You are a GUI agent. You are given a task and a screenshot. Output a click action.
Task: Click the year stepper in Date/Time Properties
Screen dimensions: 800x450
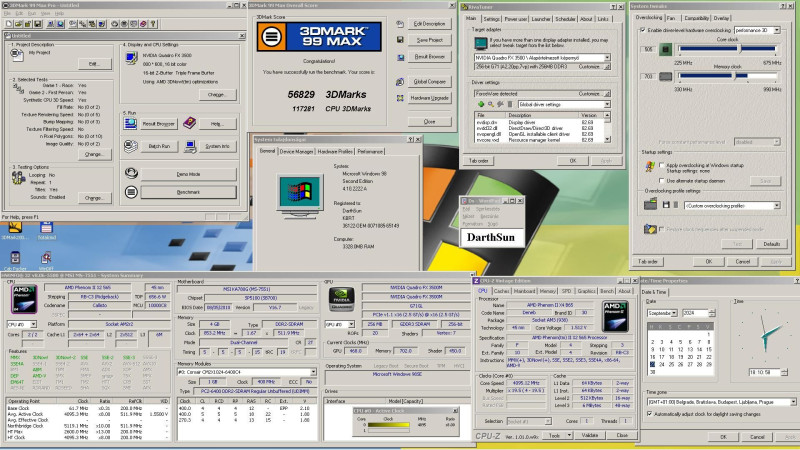click(x=712, y=313)
